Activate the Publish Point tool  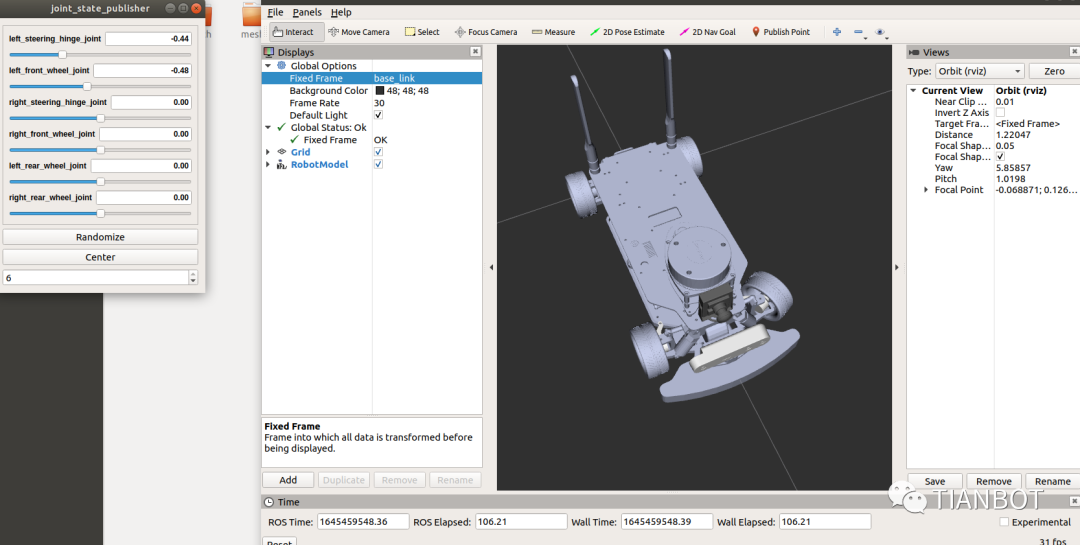tap(780, 32)
